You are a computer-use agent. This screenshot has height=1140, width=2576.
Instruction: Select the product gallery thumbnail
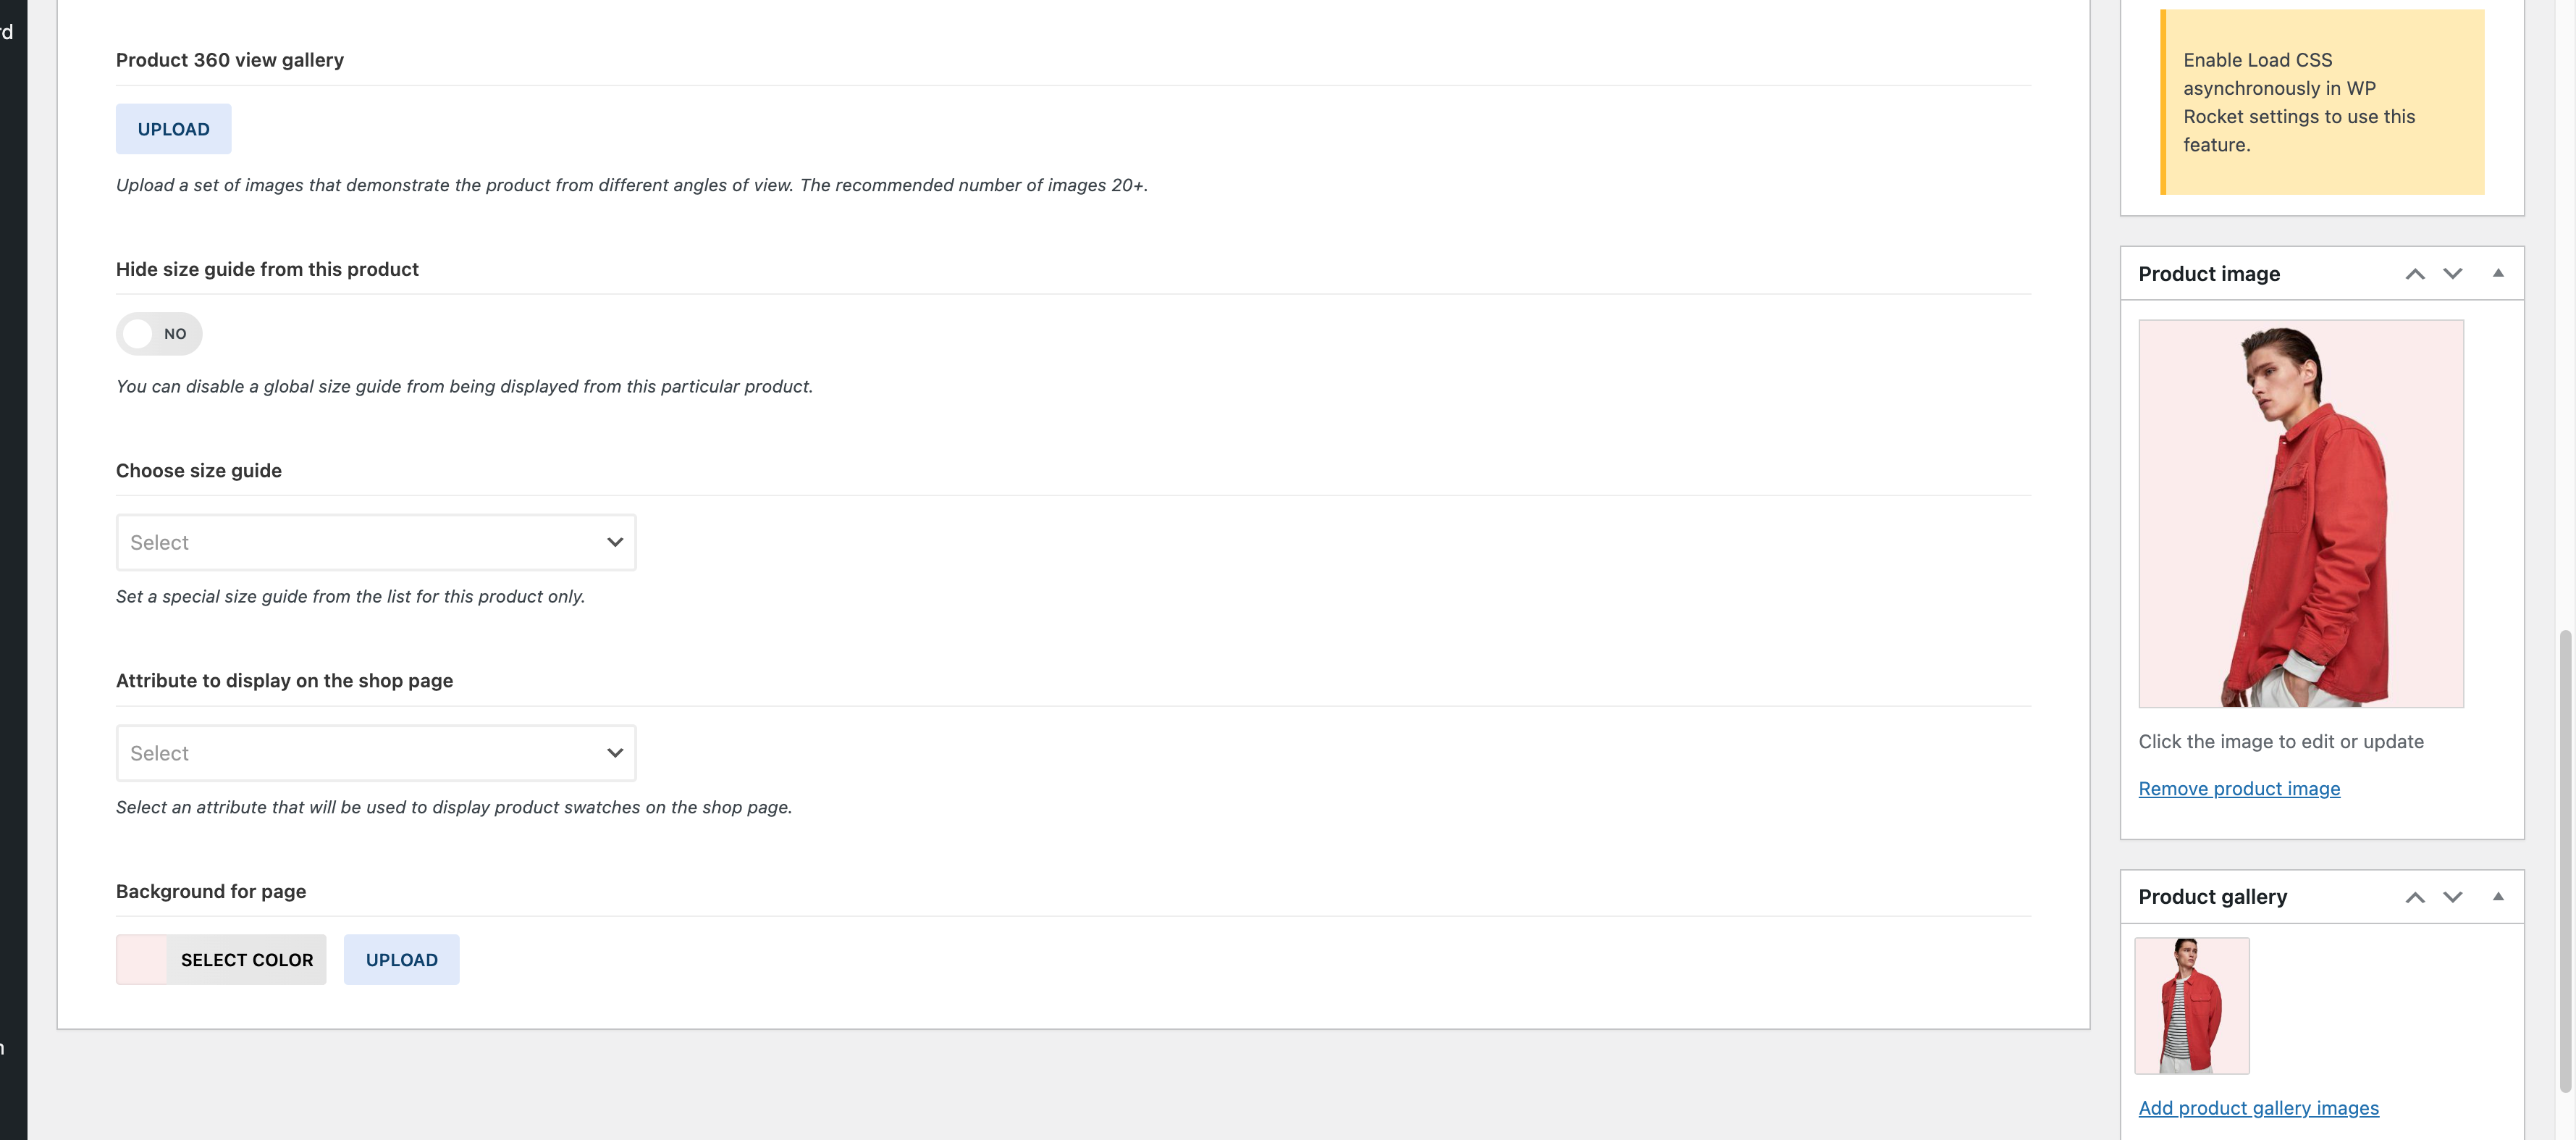point(2191,1006)
